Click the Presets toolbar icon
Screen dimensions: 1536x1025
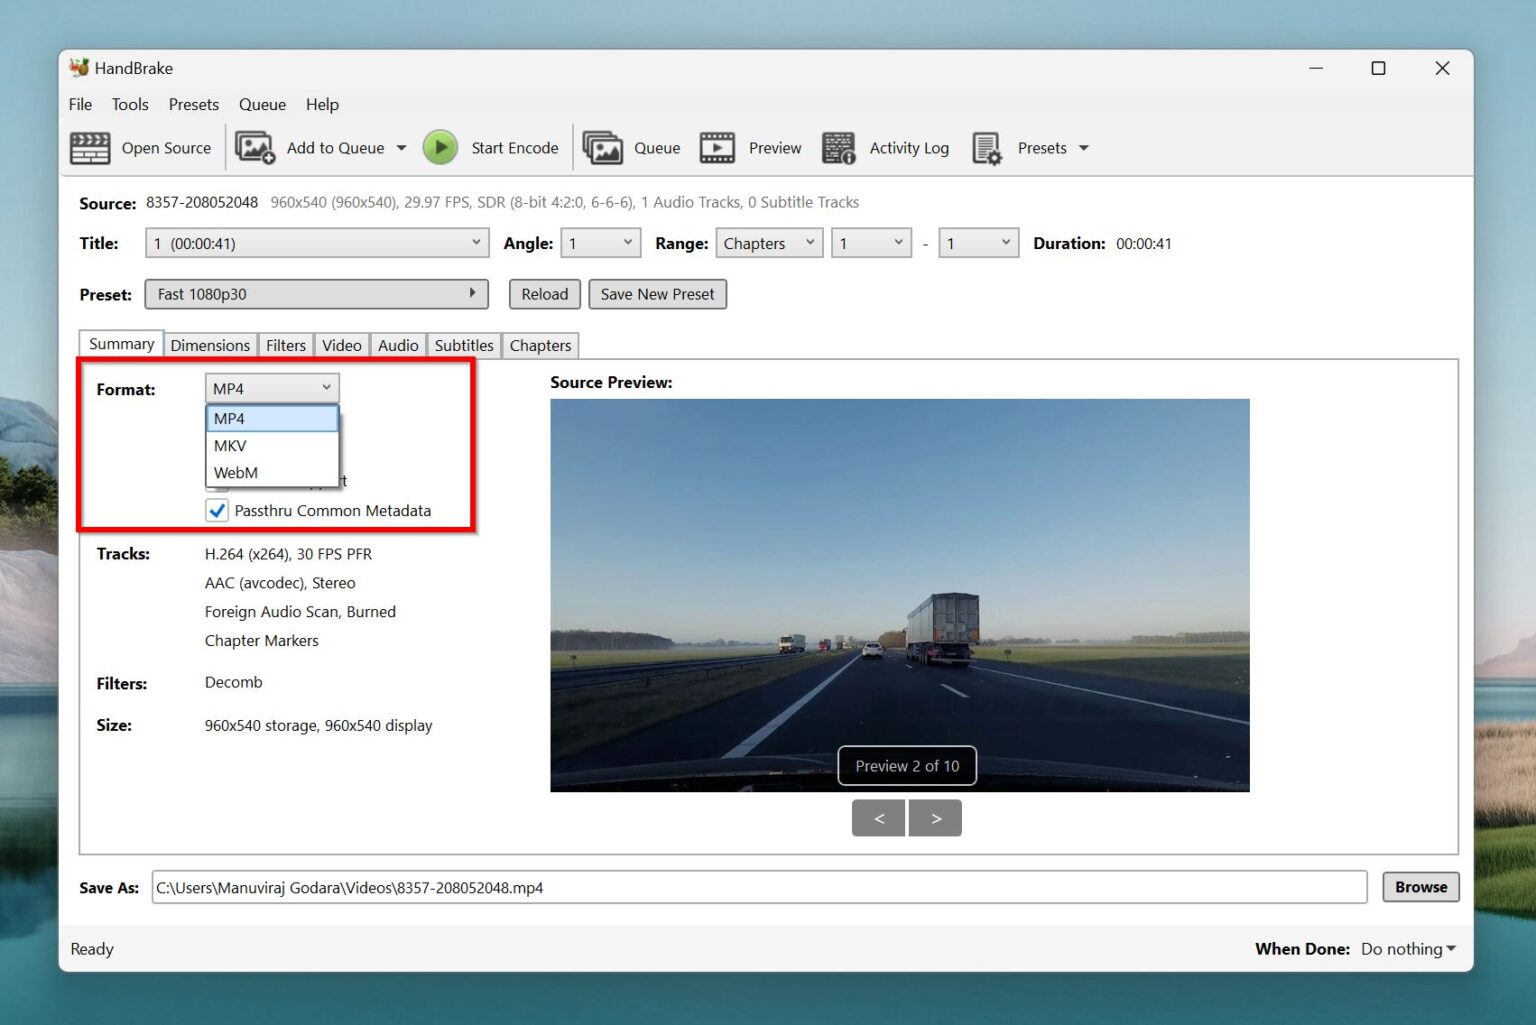click(986, 147)
